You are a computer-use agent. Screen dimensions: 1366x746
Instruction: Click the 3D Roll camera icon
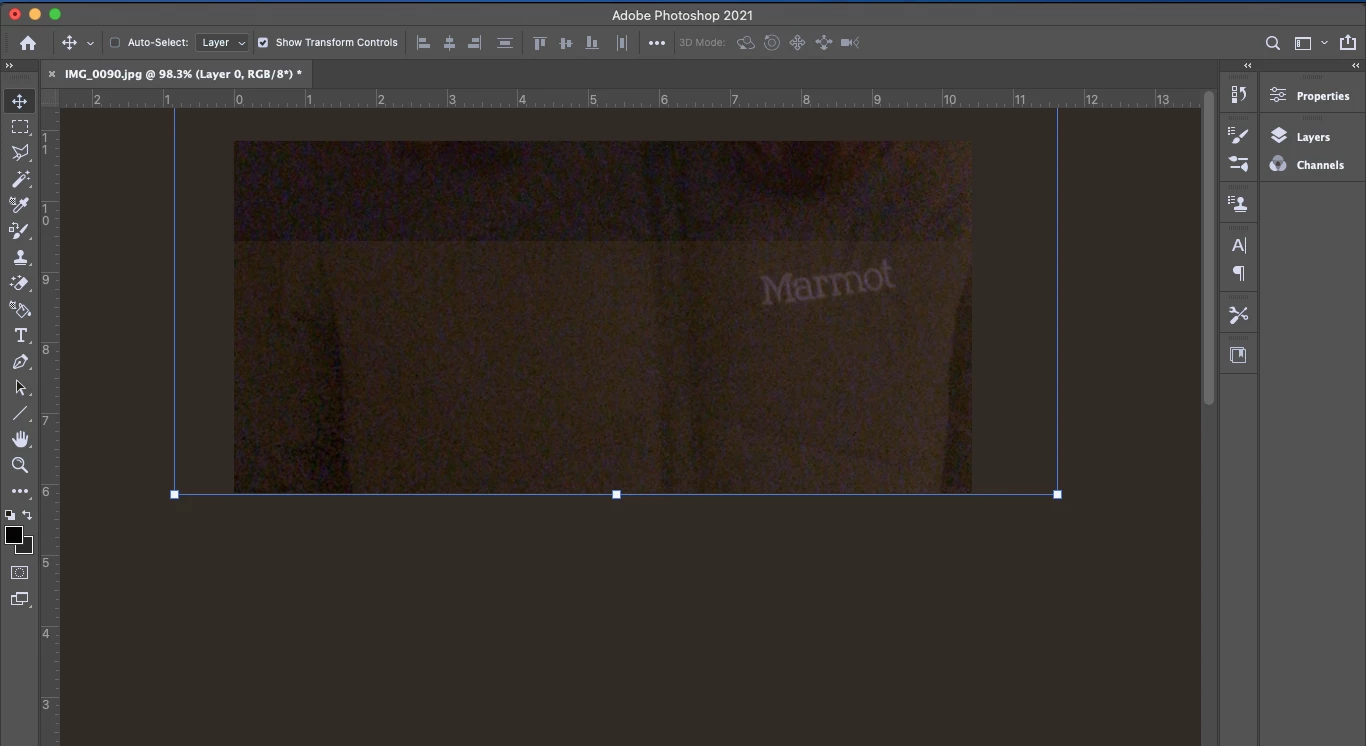point(772,43)
